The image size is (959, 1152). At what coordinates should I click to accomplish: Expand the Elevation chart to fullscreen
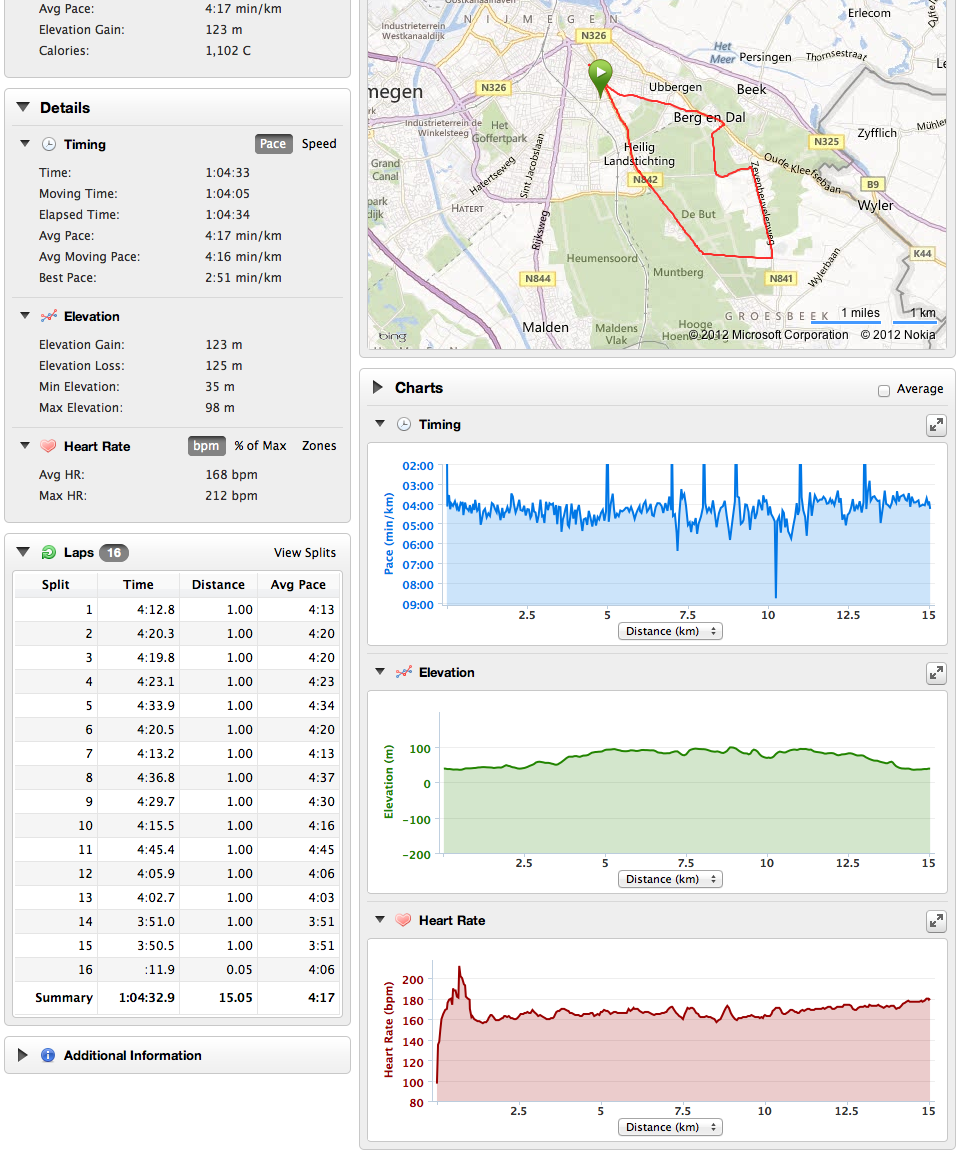936,673
